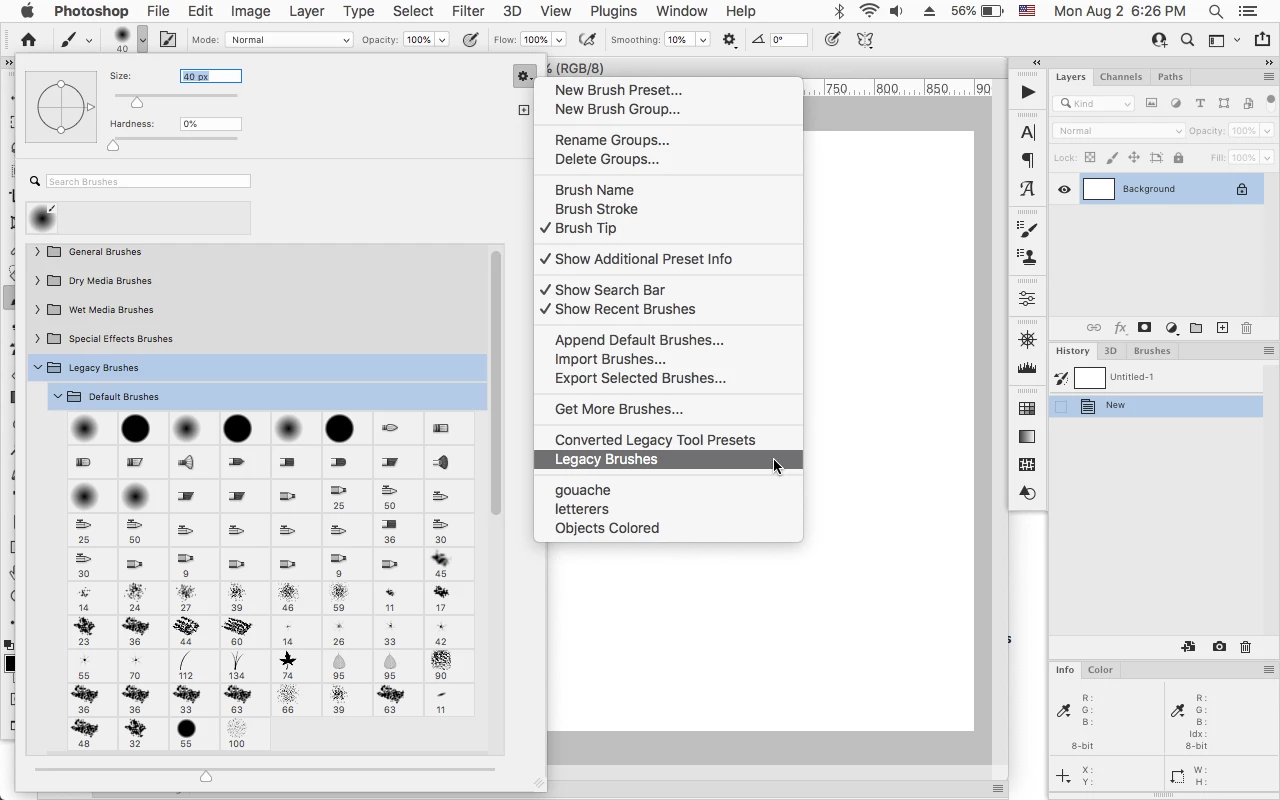Open the Character panel icon
The image size is (1280, 800).
1028,132
